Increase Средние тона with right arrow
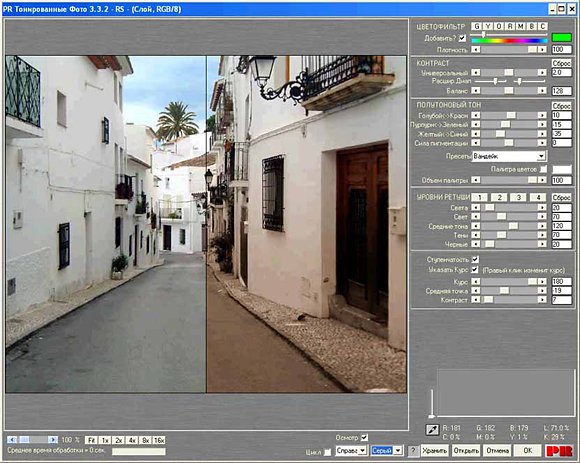This screenshot has height=463, width=580. point(542,226)
